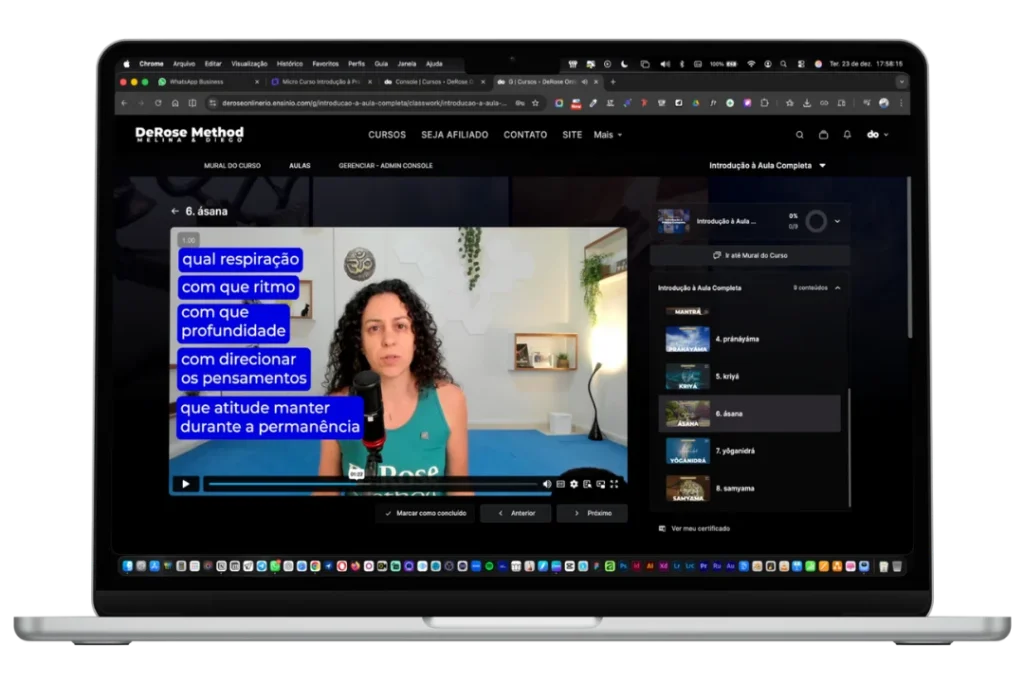Open the Chrome extensions puzzle icon
The width and height of the screenshot is (1024, 683).
click(764, 103)
